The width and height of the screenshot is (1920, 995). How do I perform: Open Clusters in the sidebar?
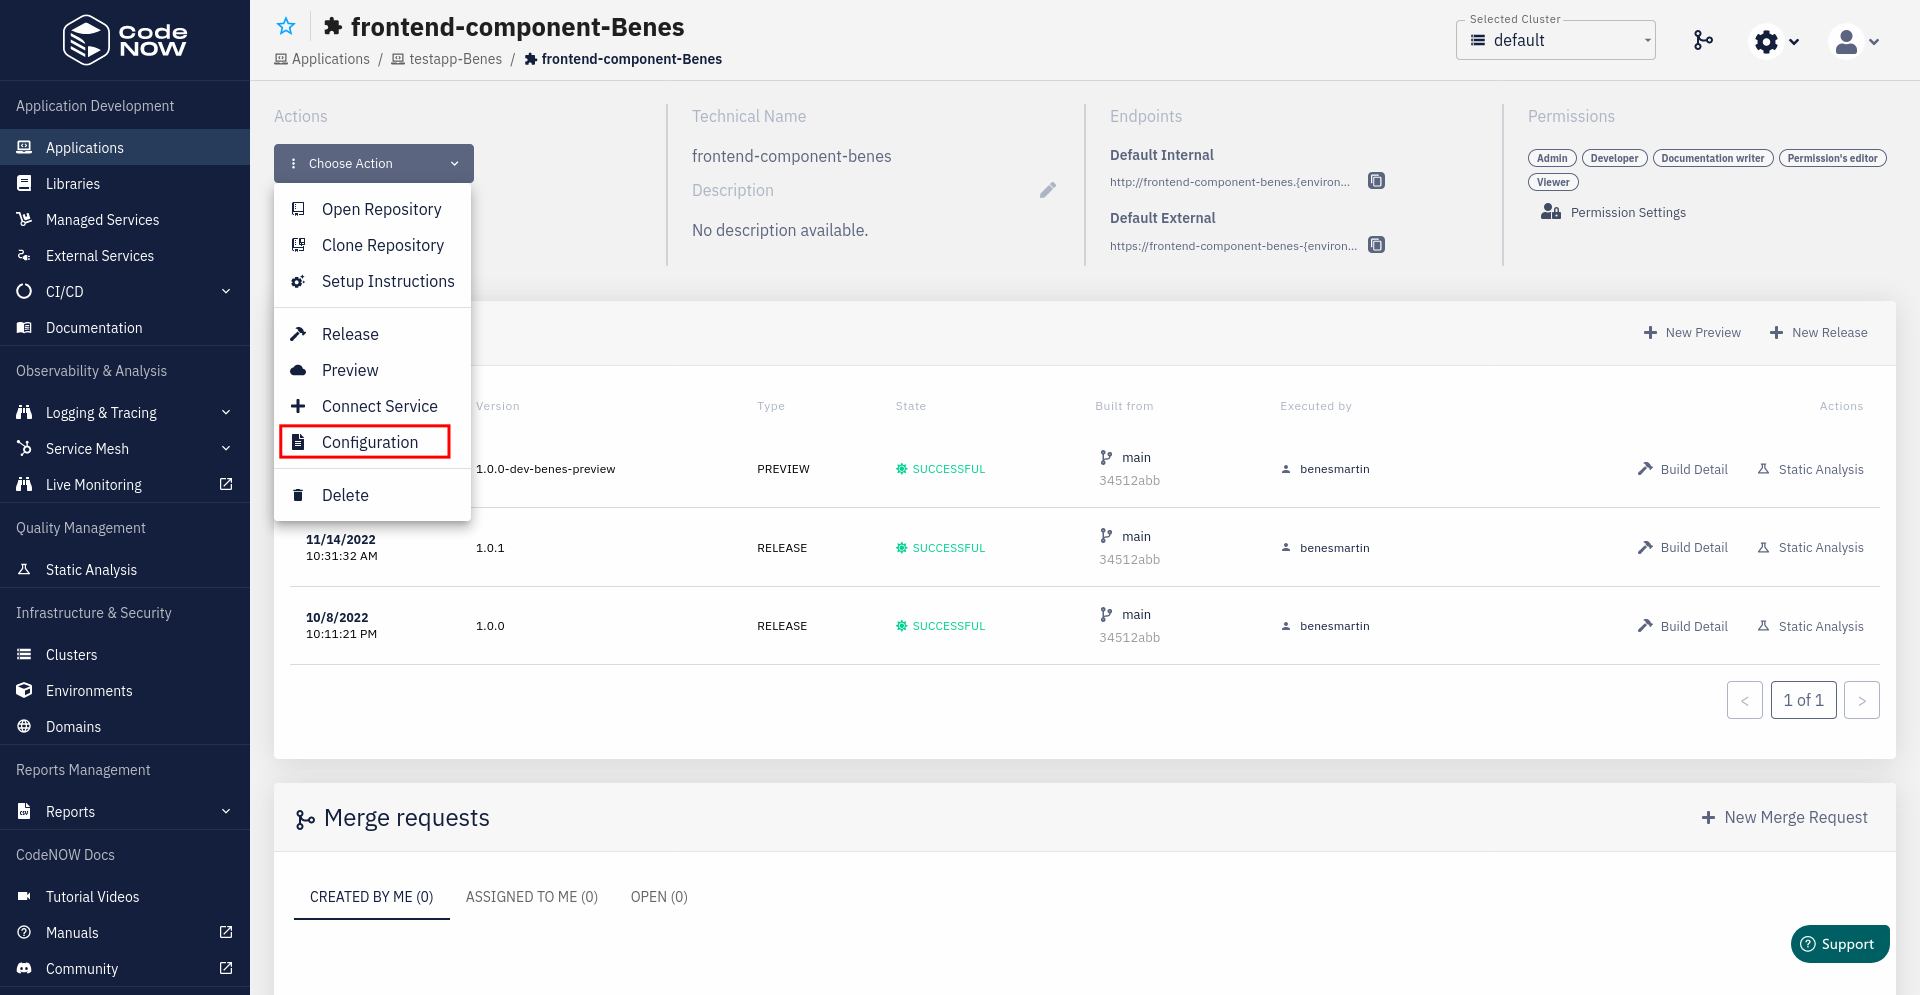(x=125, y=654)
